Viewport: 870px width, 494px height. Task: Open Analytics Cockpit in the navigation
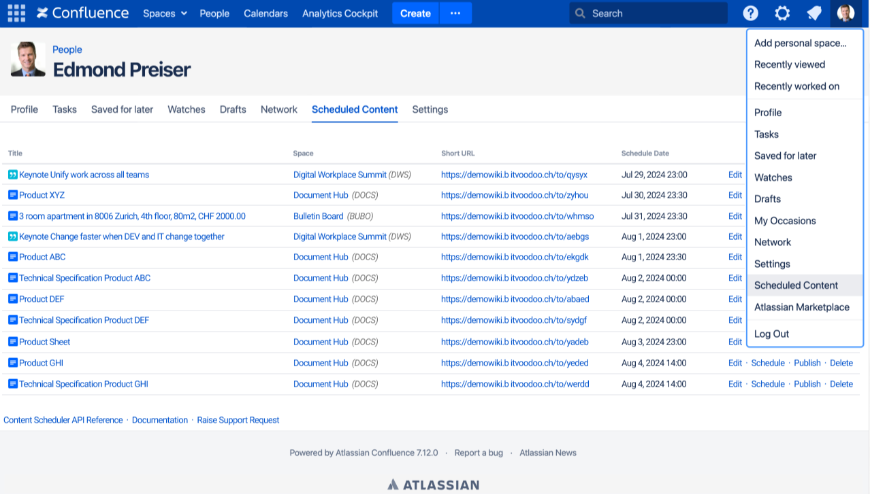point(340,13)
